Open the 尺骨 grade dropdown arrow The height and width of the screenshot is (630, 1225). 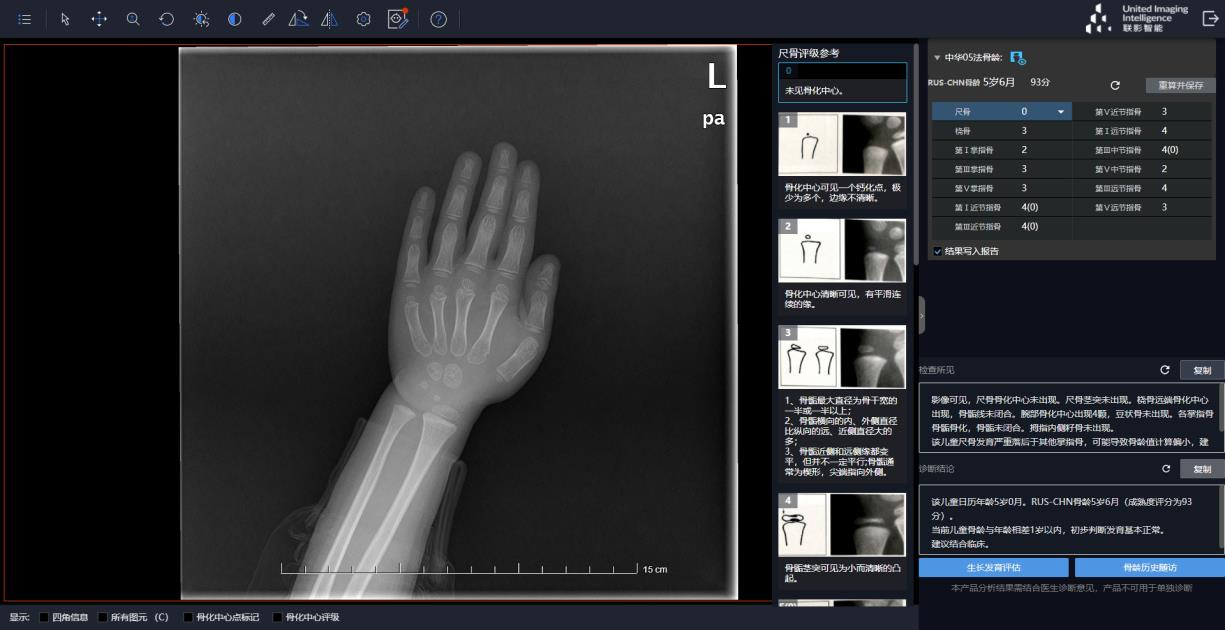point(1061,112)
